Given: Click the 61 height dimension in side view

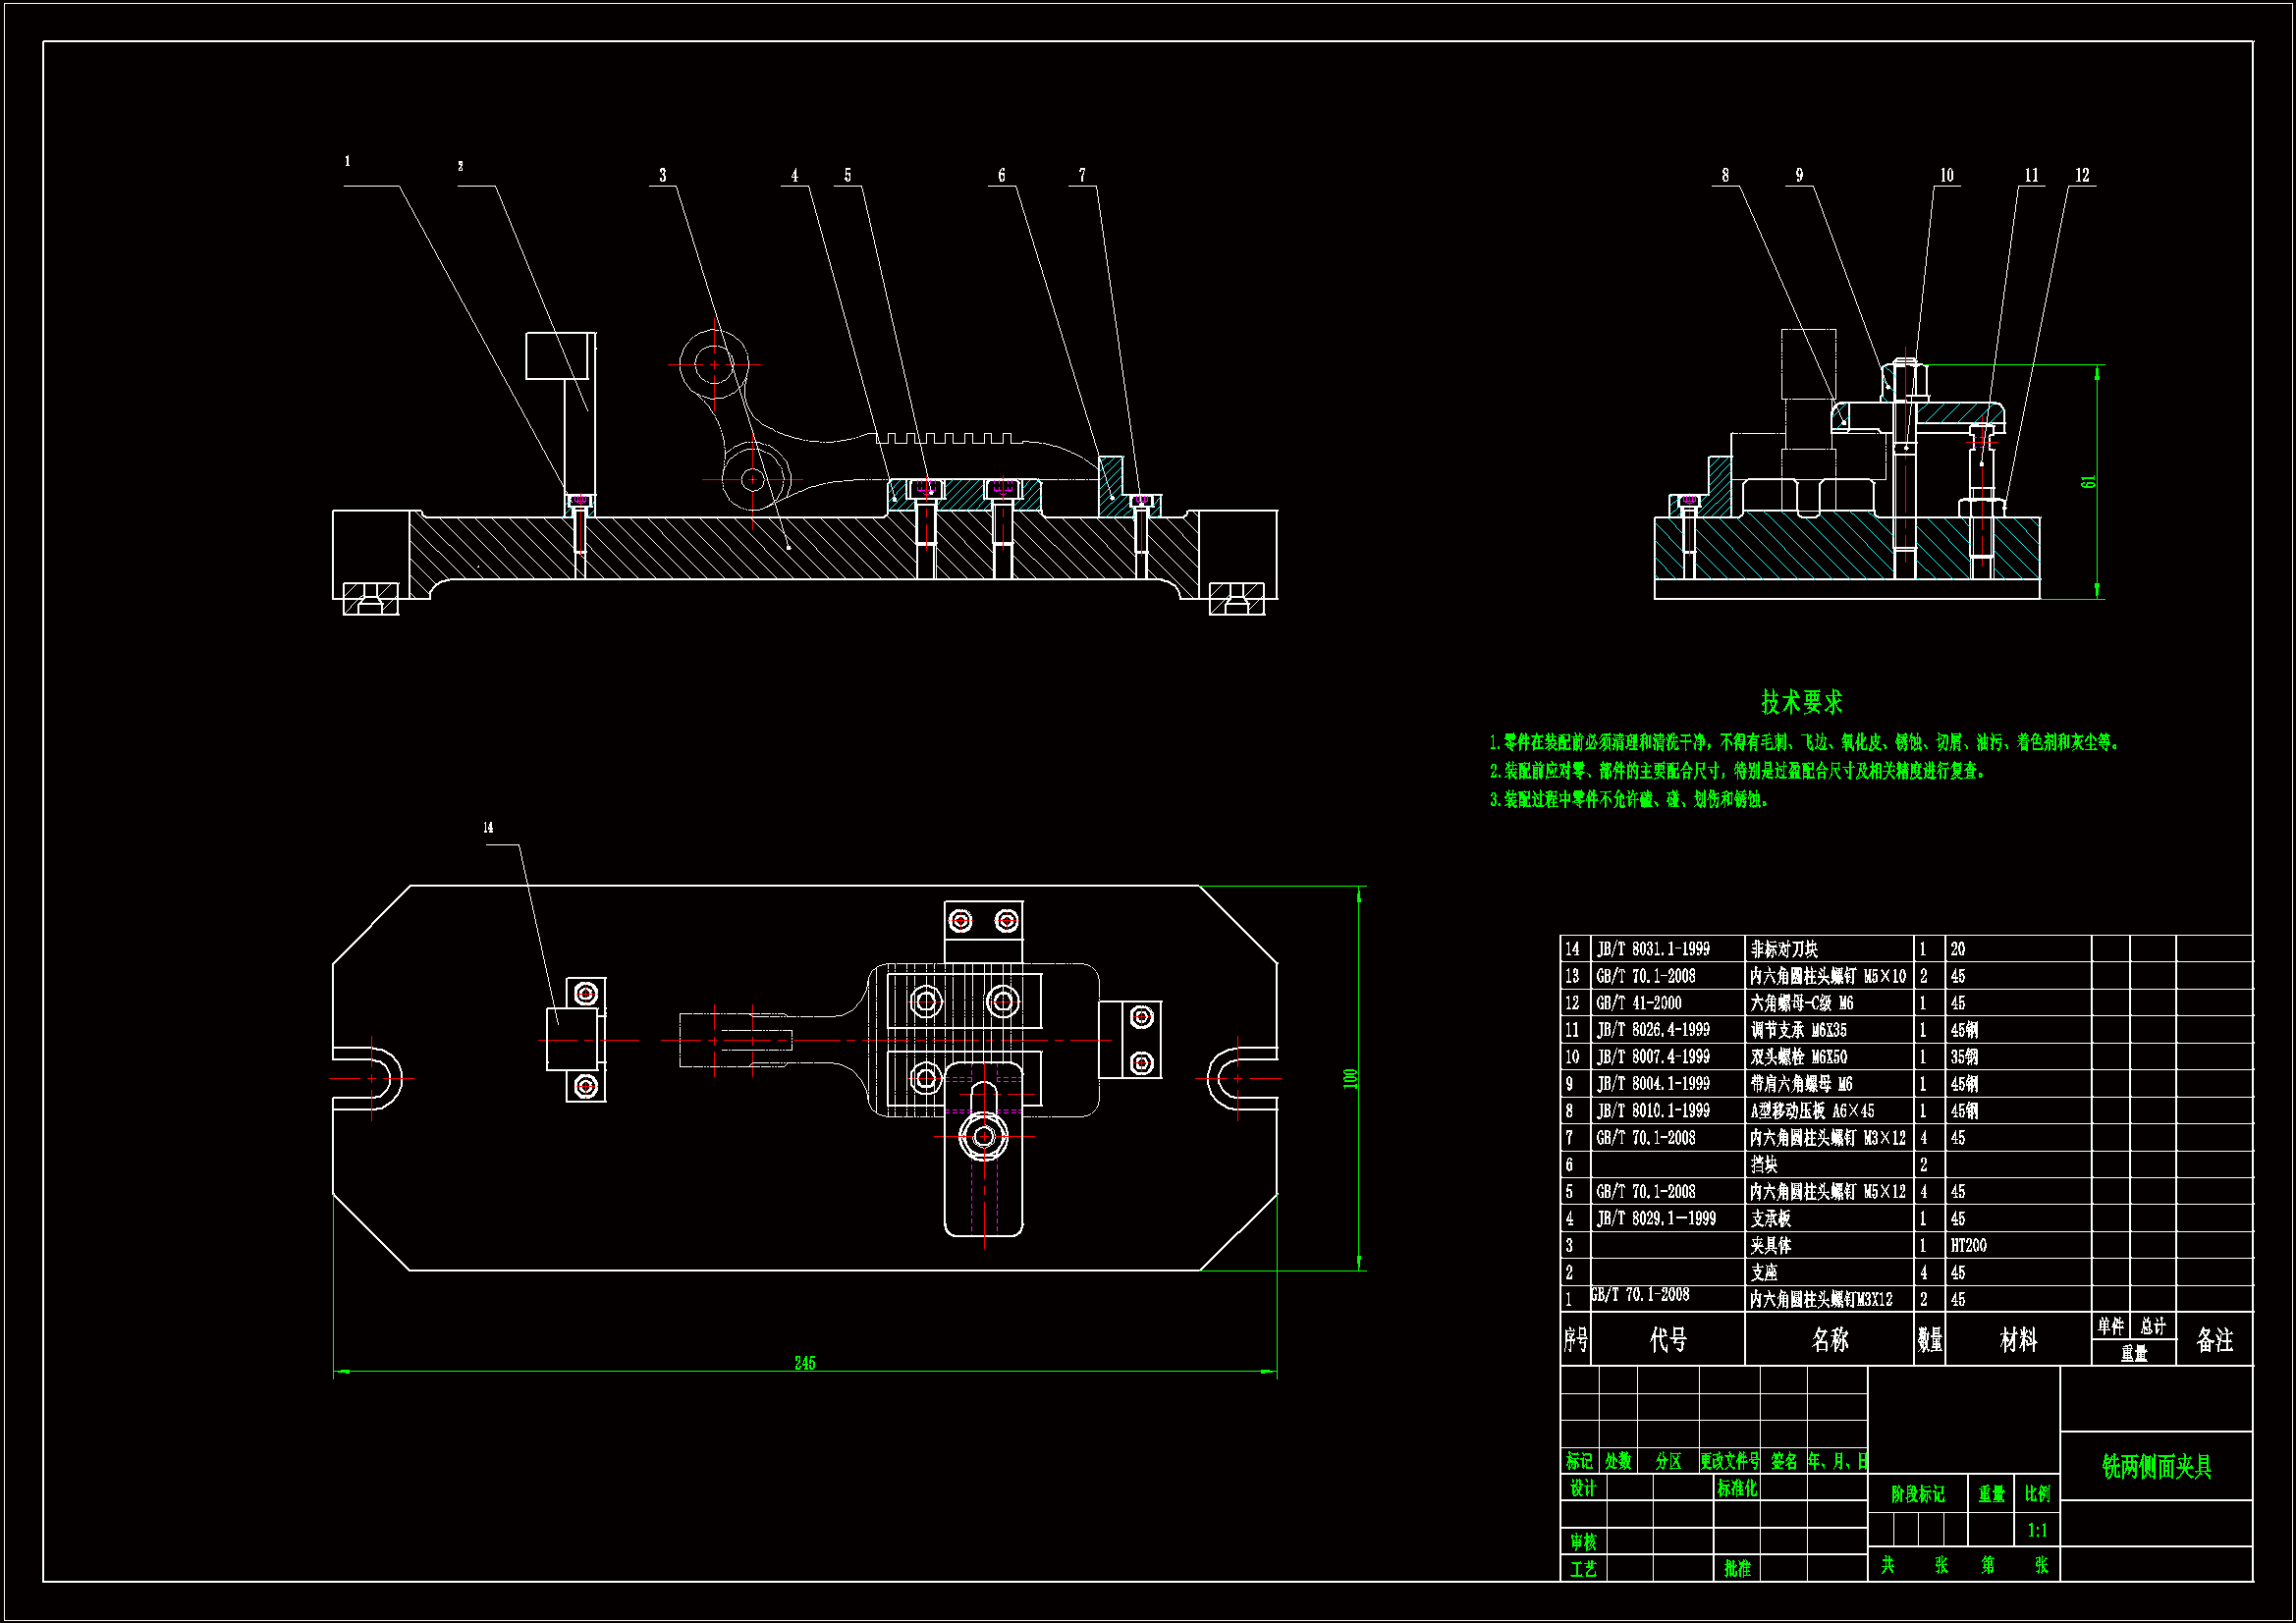Looking at the screenshot, I should 2088,481.
